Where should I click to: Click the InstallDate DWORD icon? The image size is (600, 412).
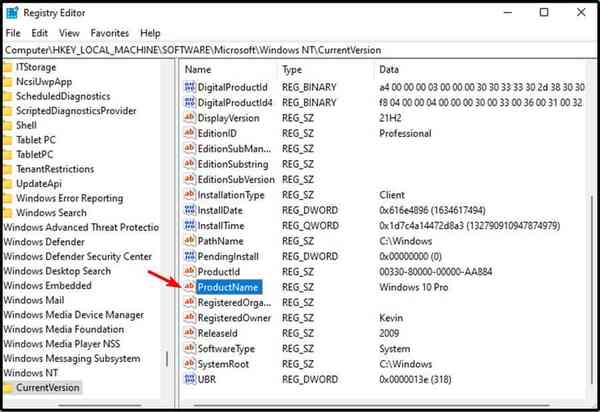click(190, 210)
